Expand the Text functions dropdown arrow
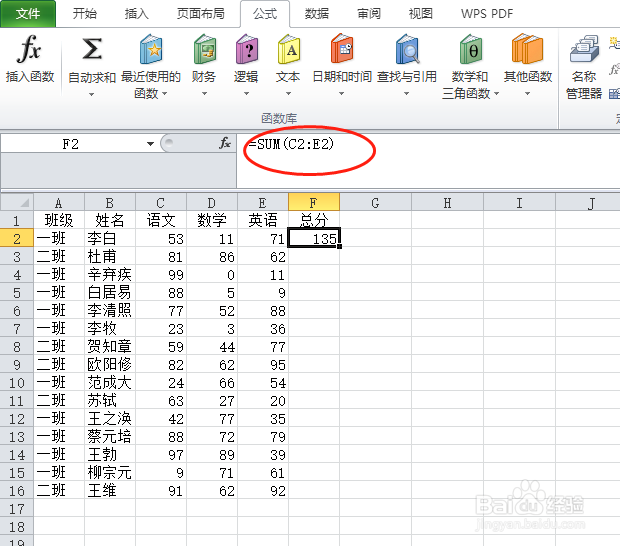The image size is (620, 546). pyautogui.click(x=288, y=94)
